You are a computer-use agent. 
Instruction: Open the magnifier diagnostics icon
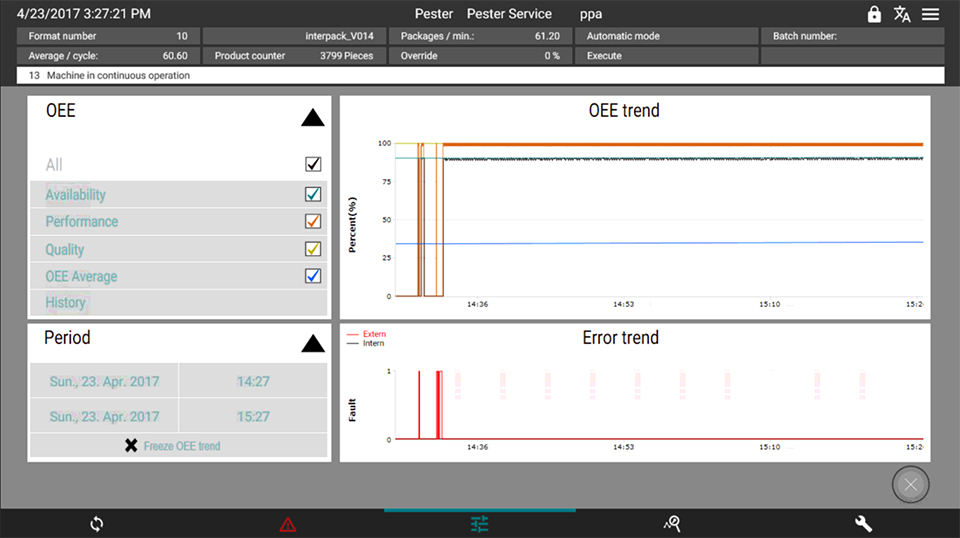click(x=672, y=523)
